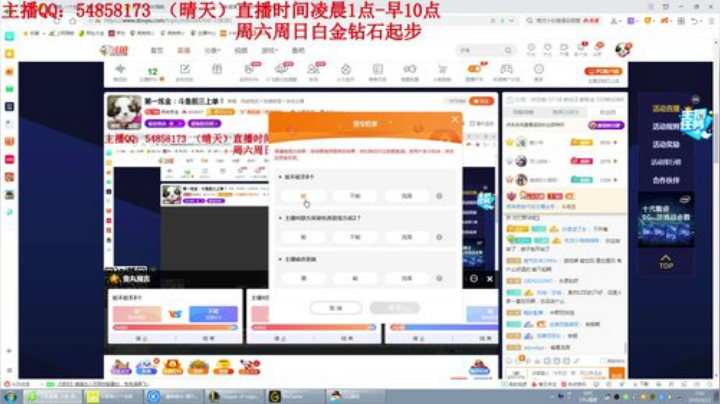Expand the second purple pill under room title
This screenshot has width=720, height=404.
(x=204, y=123)
